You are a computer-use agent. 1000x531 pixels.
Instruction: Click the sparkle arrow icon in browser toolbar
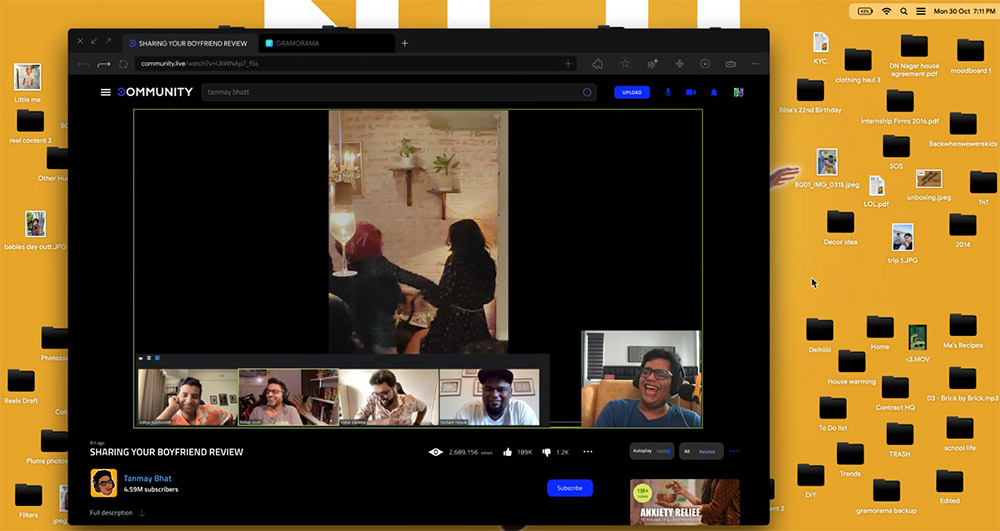click(x=652, y=64)
